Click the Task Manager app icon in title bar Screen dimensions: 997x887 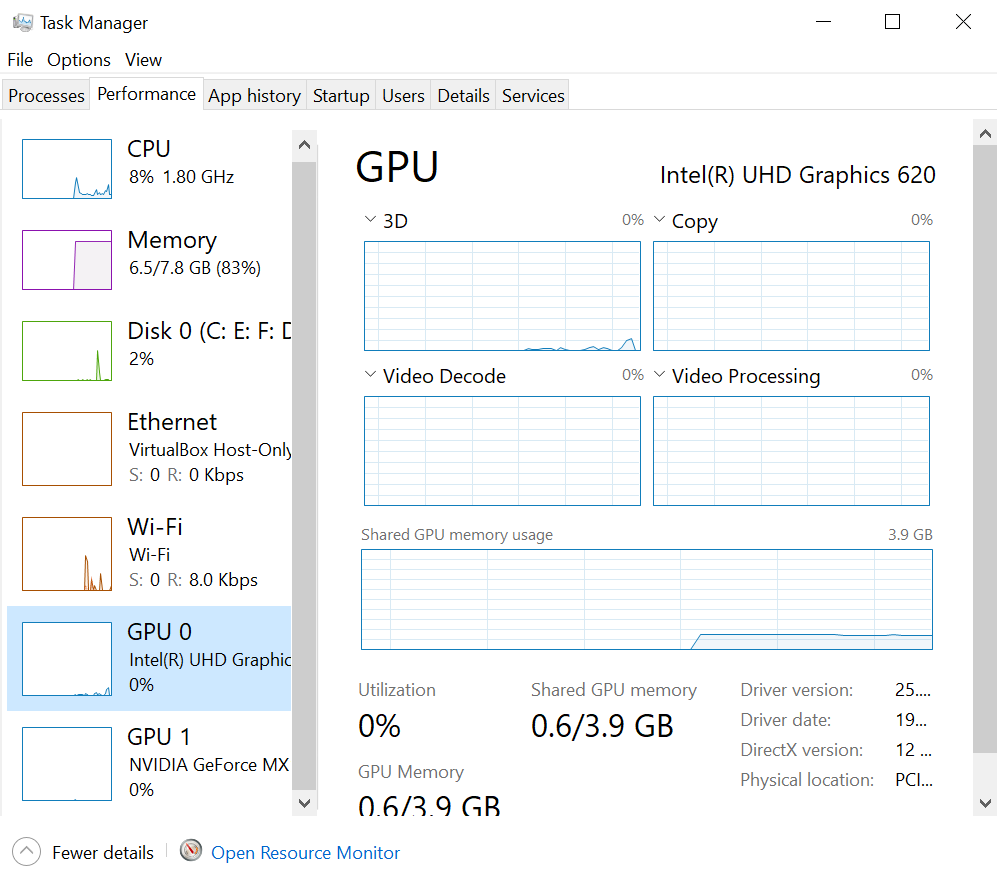23,23
